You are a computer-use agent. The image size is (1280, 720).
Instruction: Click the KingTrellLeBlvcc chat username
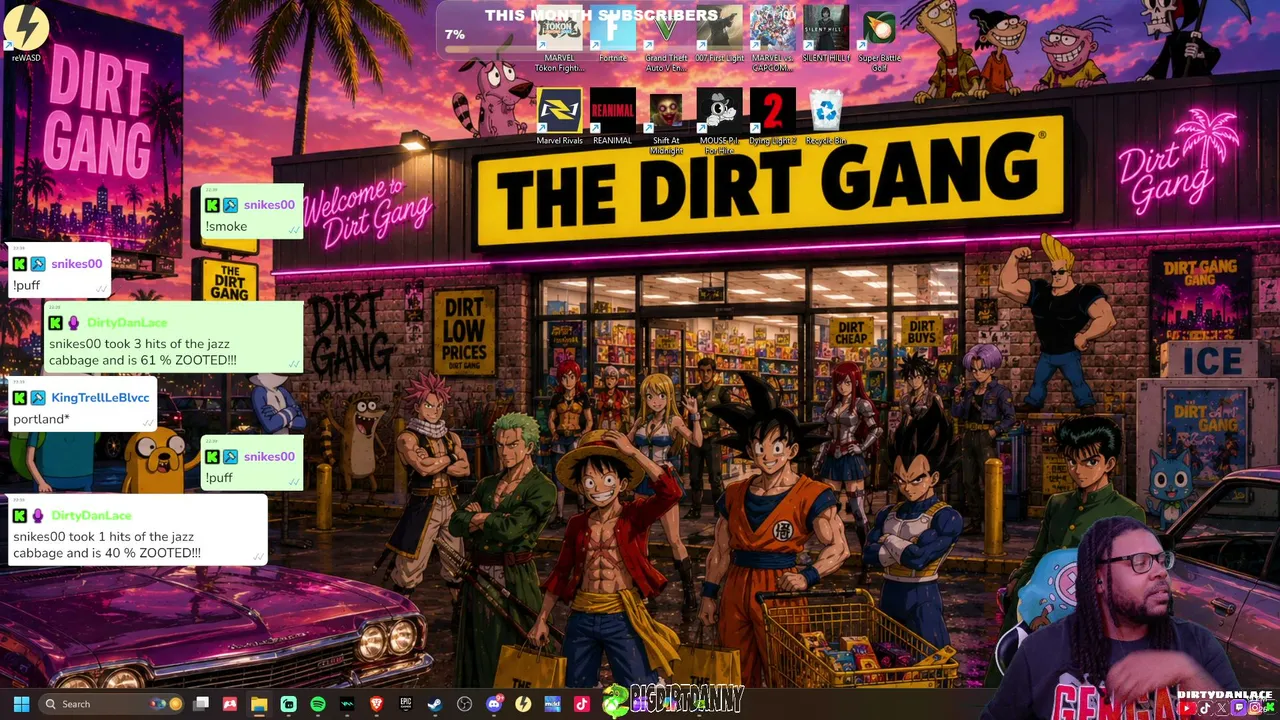(100, 398)
